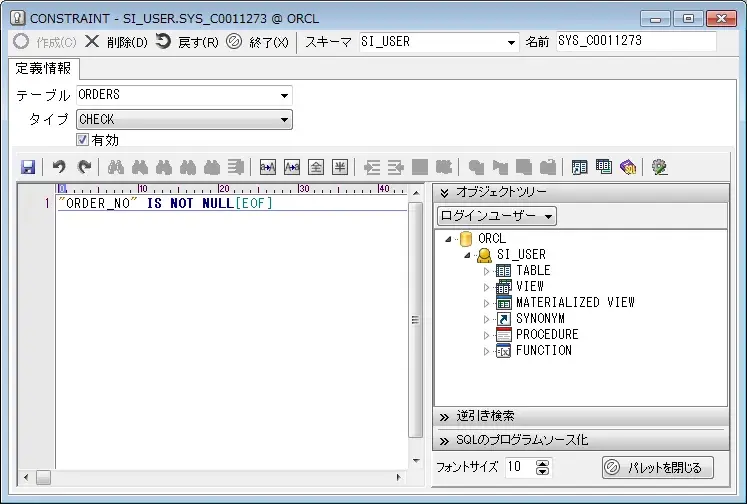Open the タイプ CHECK dropdown
Screen dimensions: 747x504
[284, 119]
